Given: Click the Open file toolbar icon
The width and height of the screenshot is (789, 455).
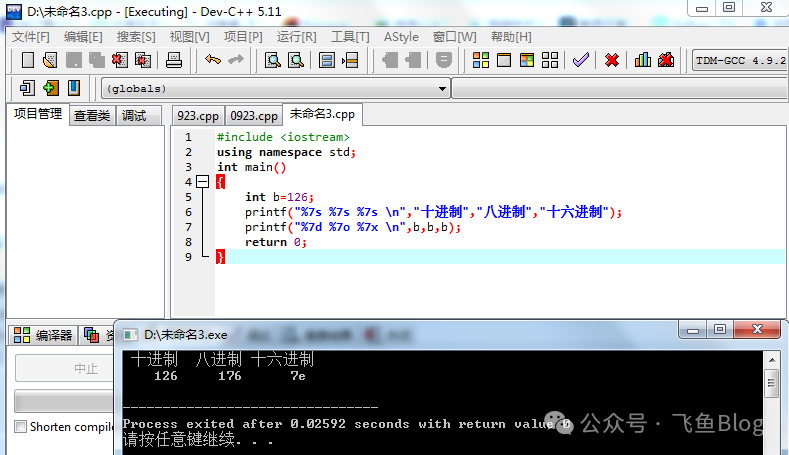Looking at the screenshot, I should point(50,60).
